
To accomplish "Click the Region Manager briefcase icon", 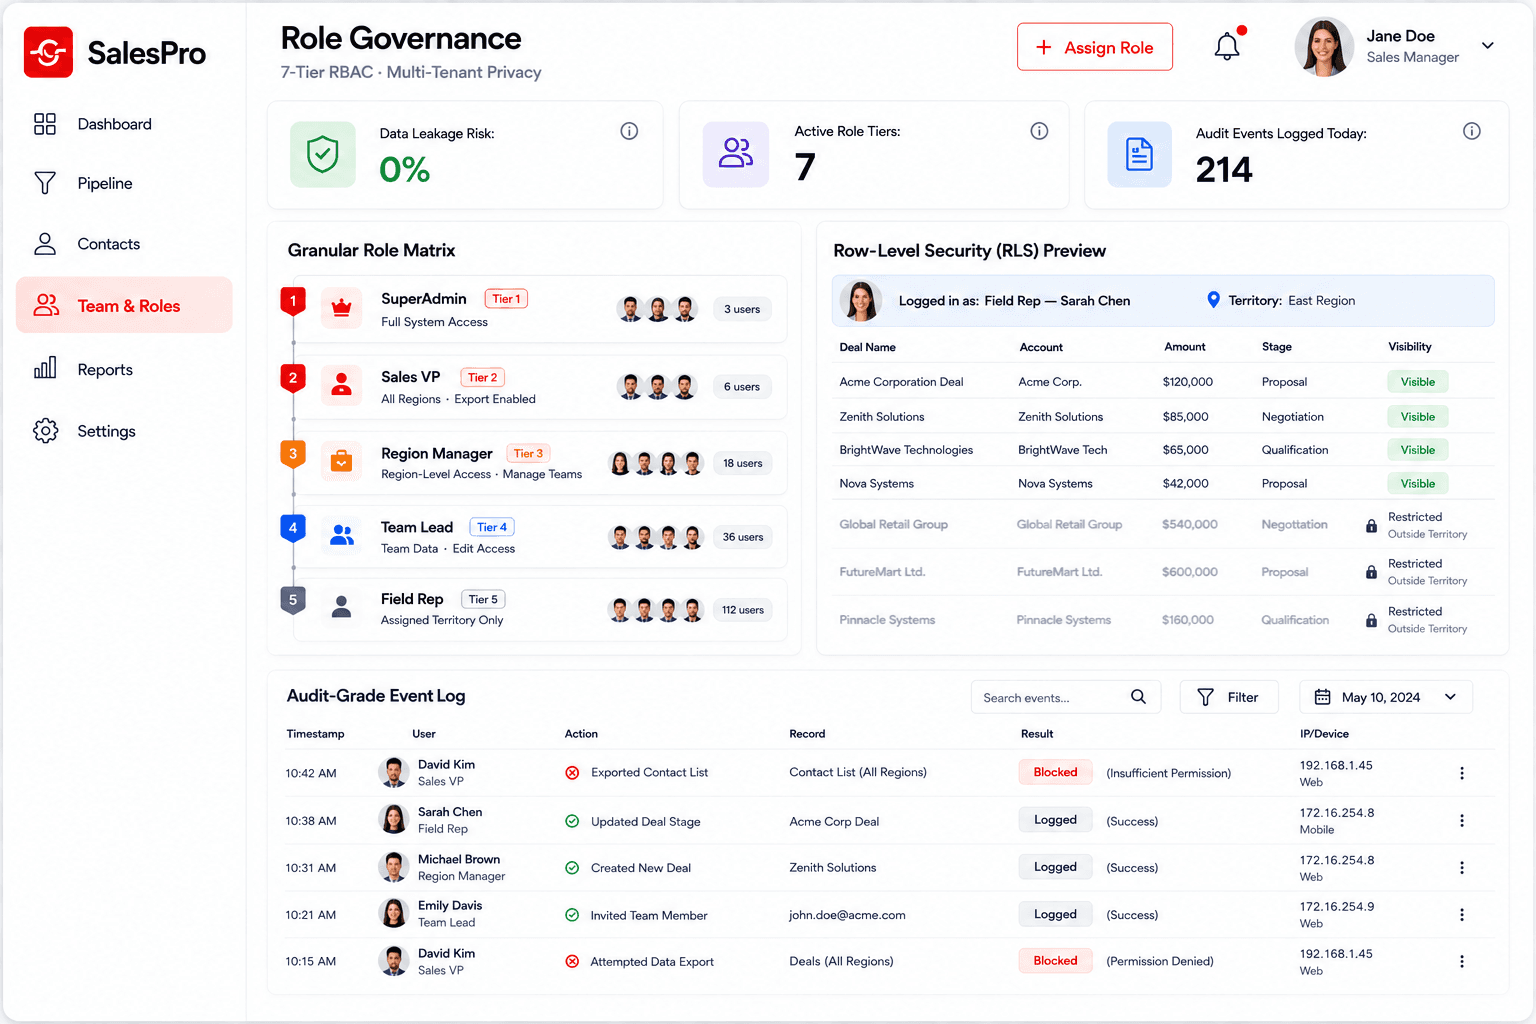I will tap(341, 462).
